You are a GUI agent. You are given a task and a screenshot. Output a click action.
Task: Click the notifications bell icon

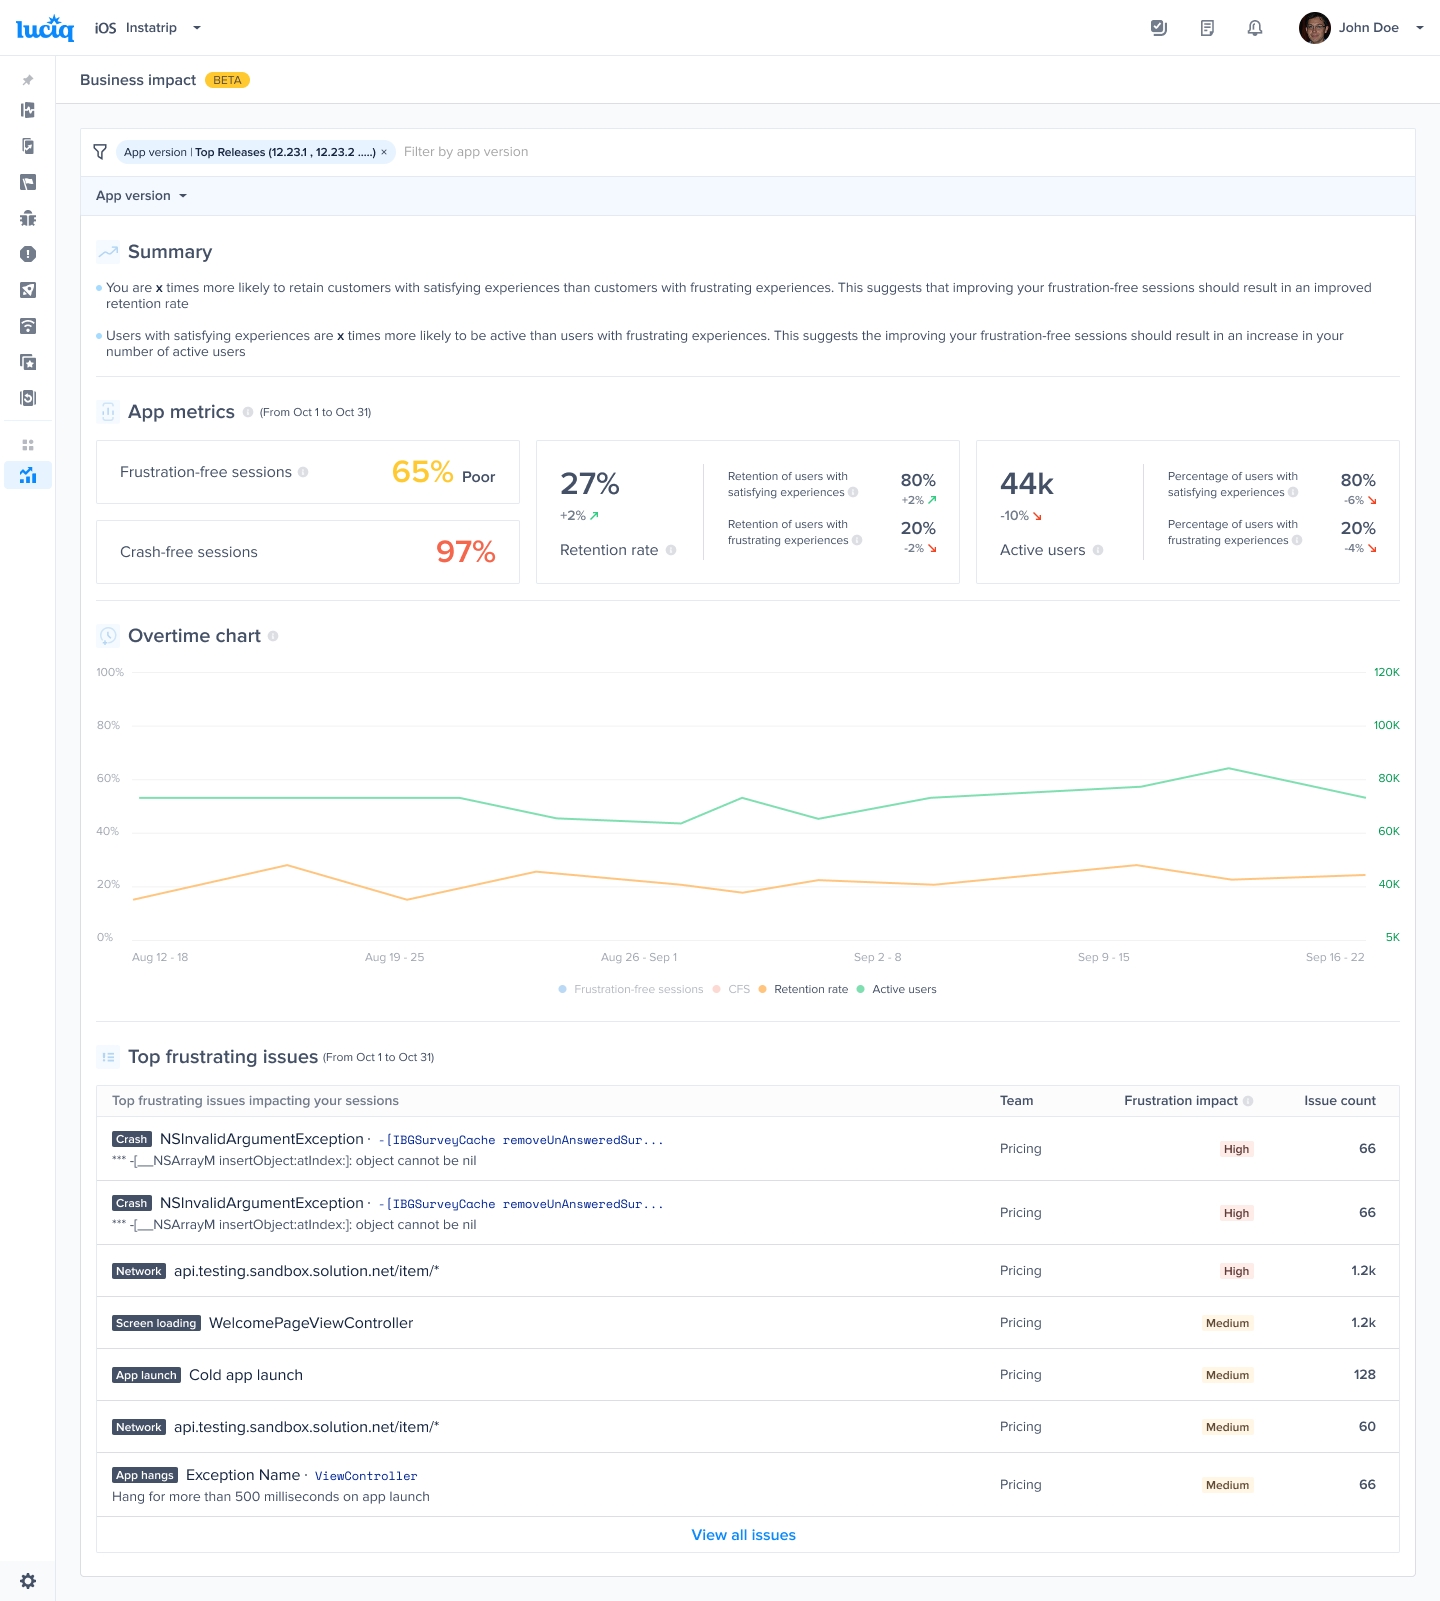click(1255, 28)
